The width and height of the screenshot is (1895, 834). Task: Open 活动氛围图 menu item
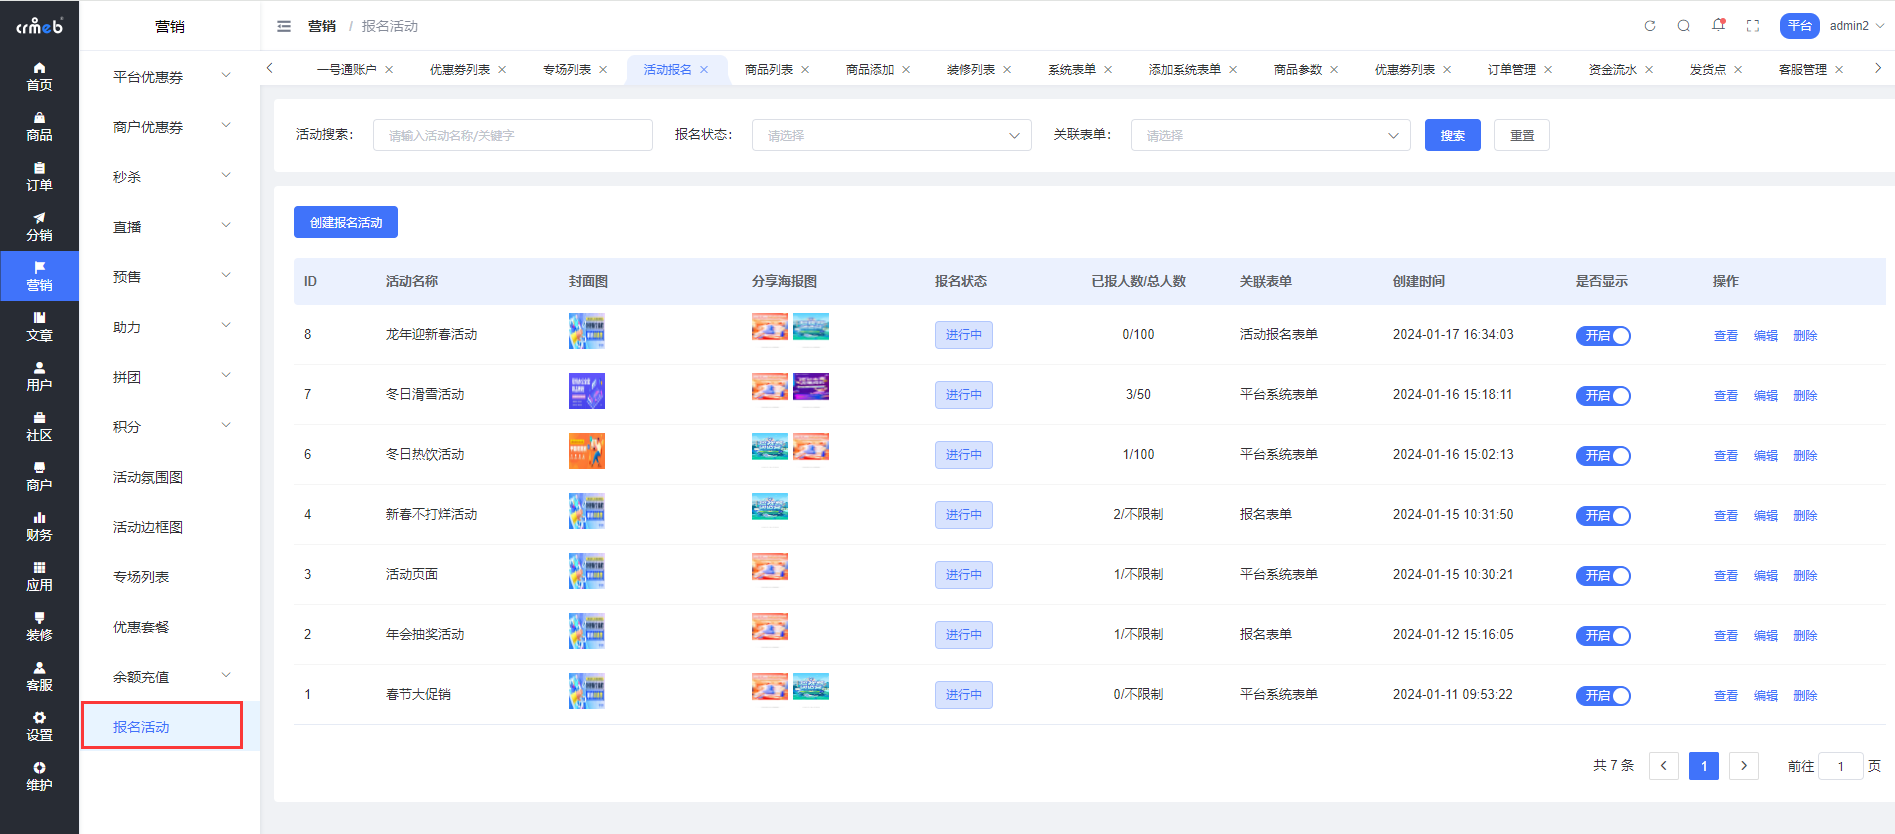(148, 477)
